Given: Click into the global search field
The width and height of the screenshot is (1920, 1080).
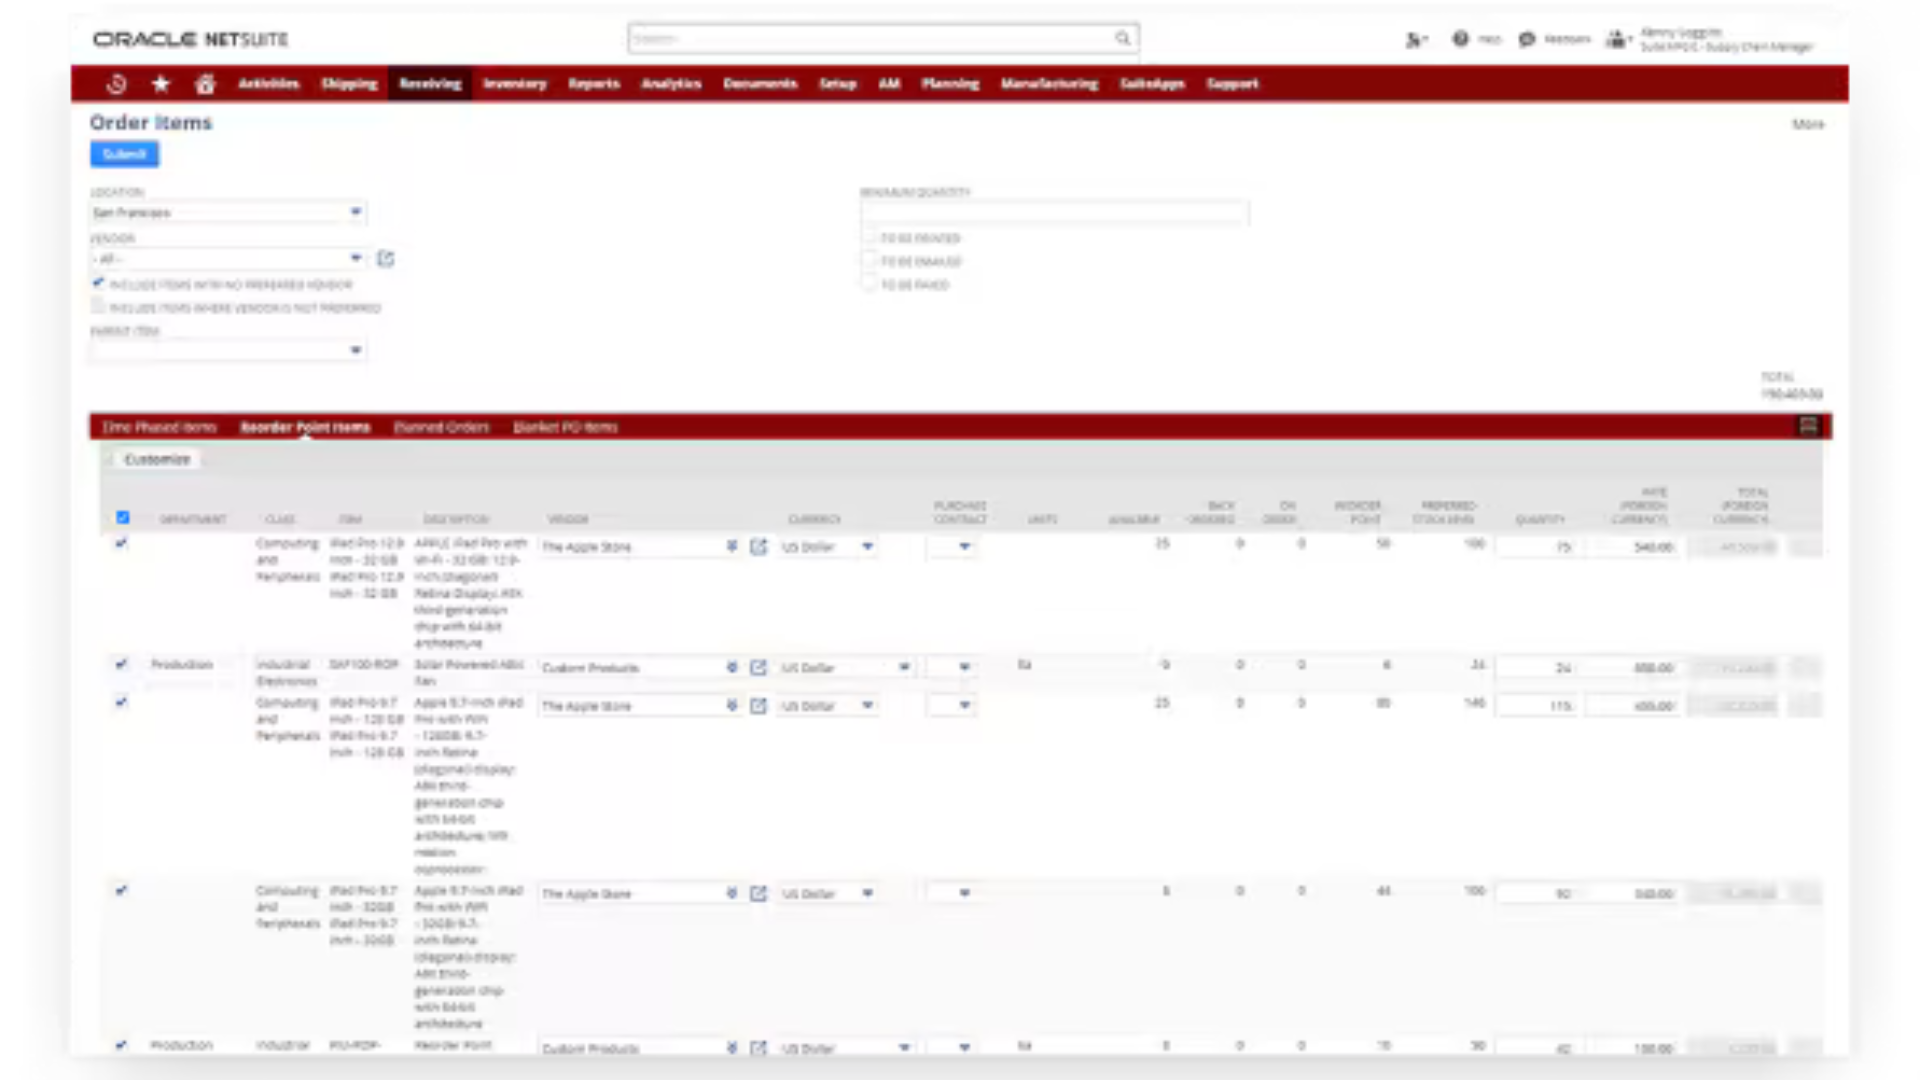Looking at the screenshot, I should [x=870, y=38].
